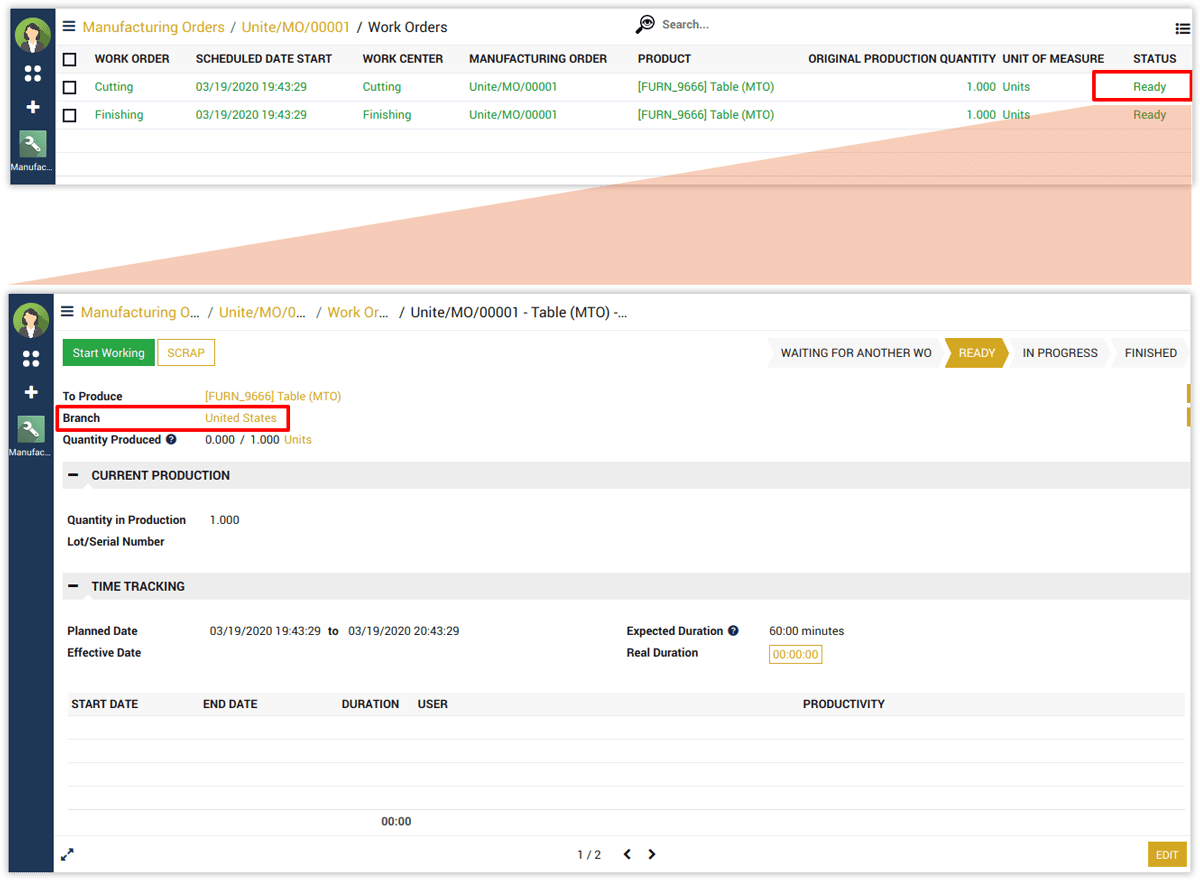This screenshot has height=880, width=1200.
Task: Select the In Progress status stage
Action: [1059, 353]
